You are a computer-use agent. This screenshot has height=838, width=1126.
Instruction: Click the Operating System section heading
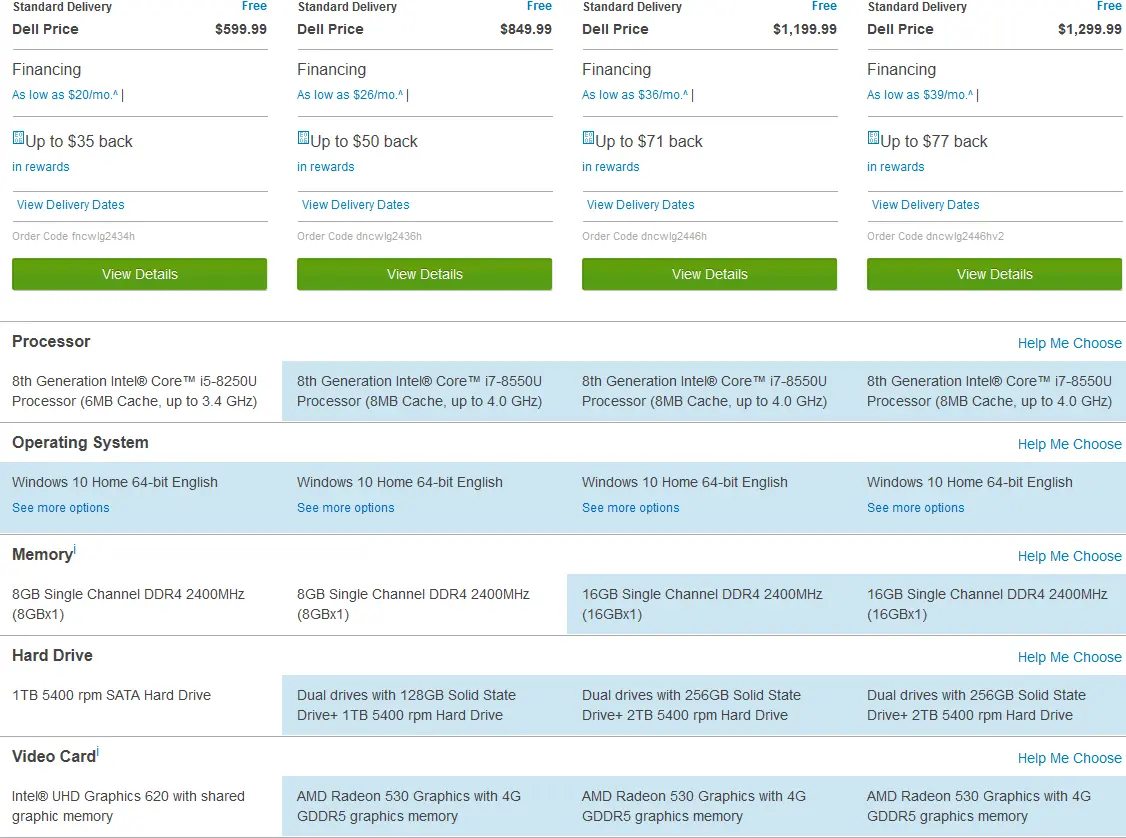tap(80, 443)
